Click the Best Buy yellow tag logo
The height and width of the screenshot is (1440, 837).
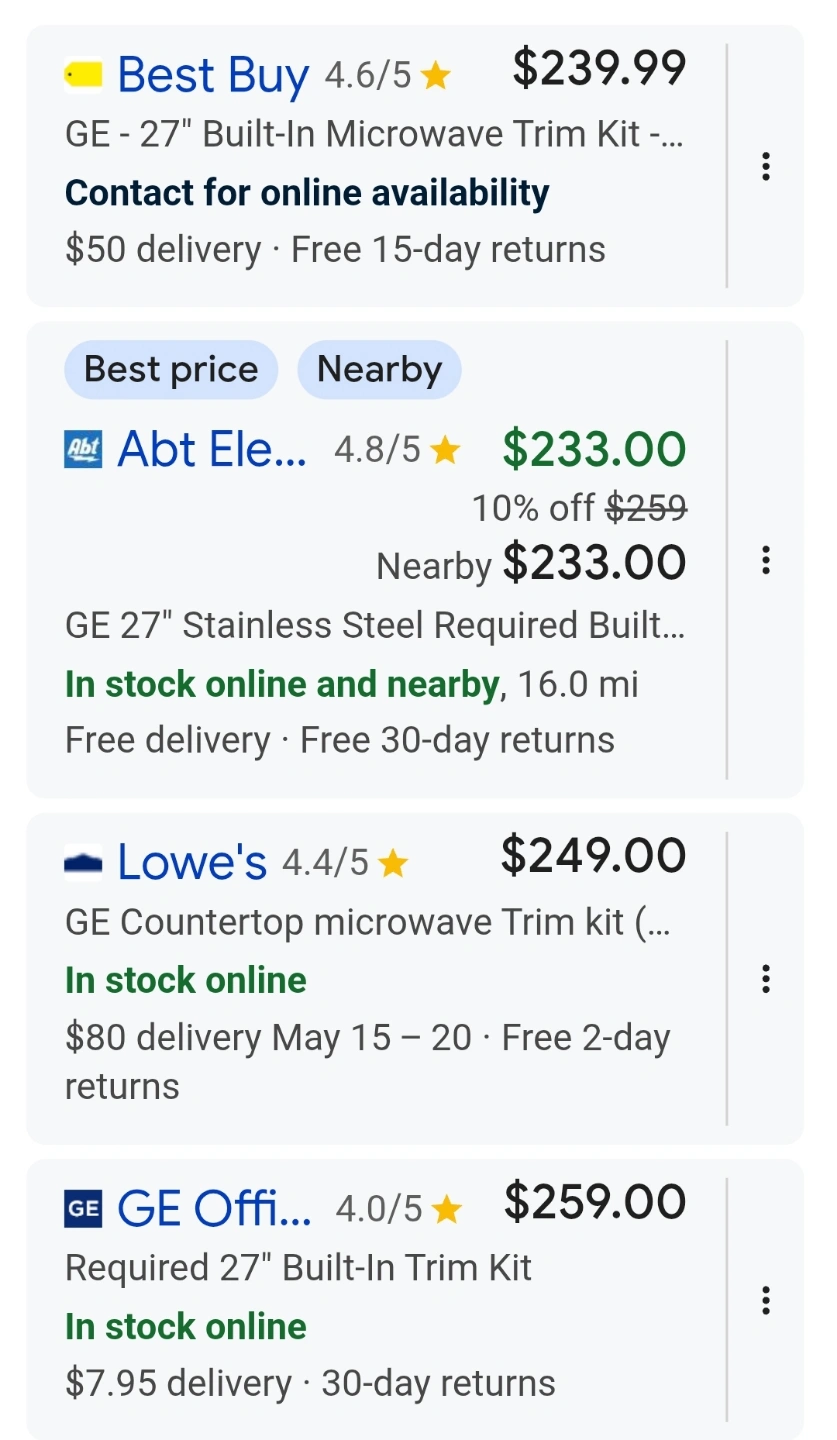tap(83, 75)
